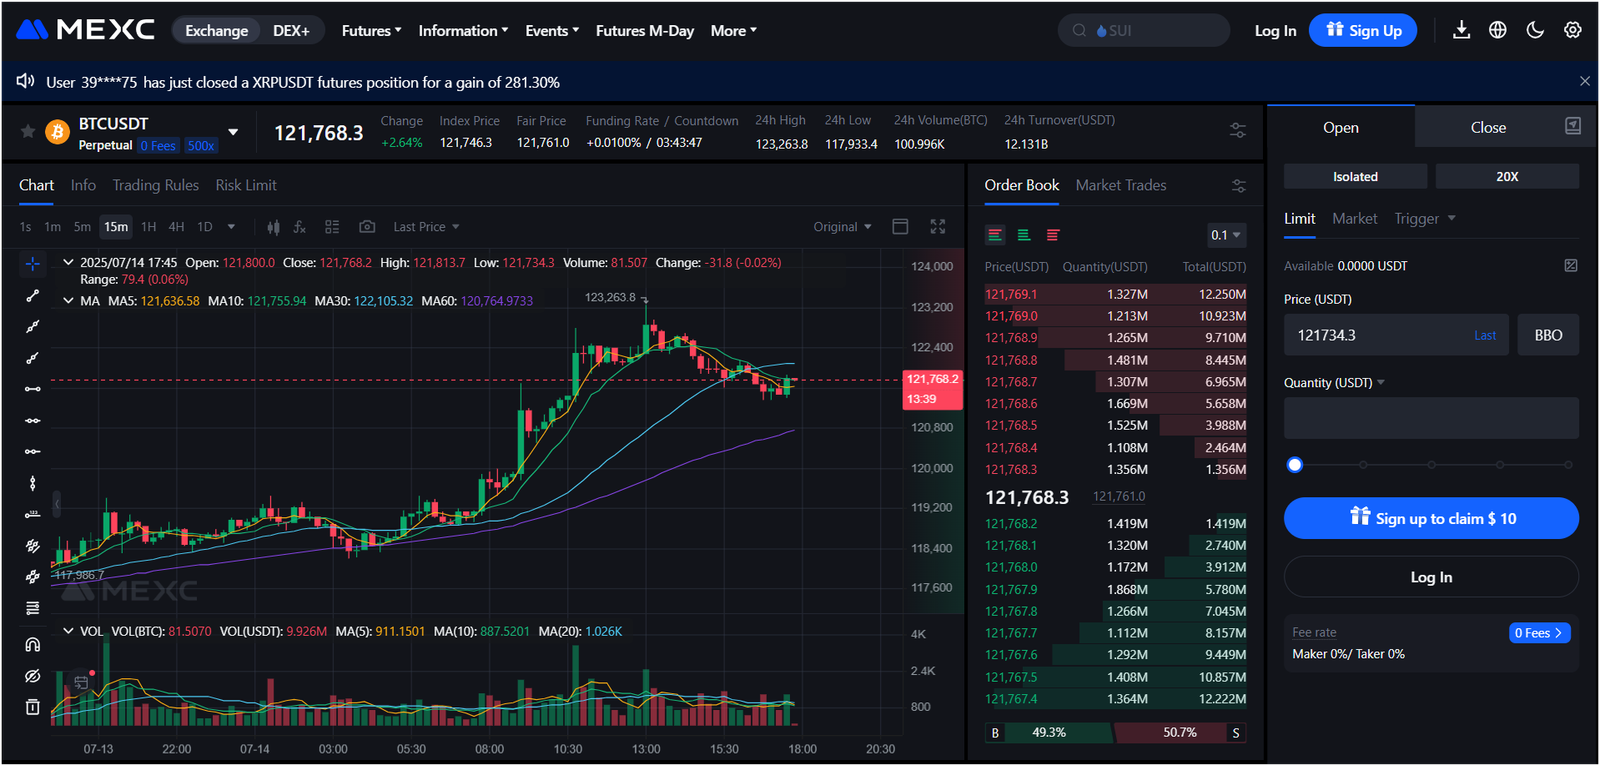
Task: Open the More menu
Action: coord(733,31)
